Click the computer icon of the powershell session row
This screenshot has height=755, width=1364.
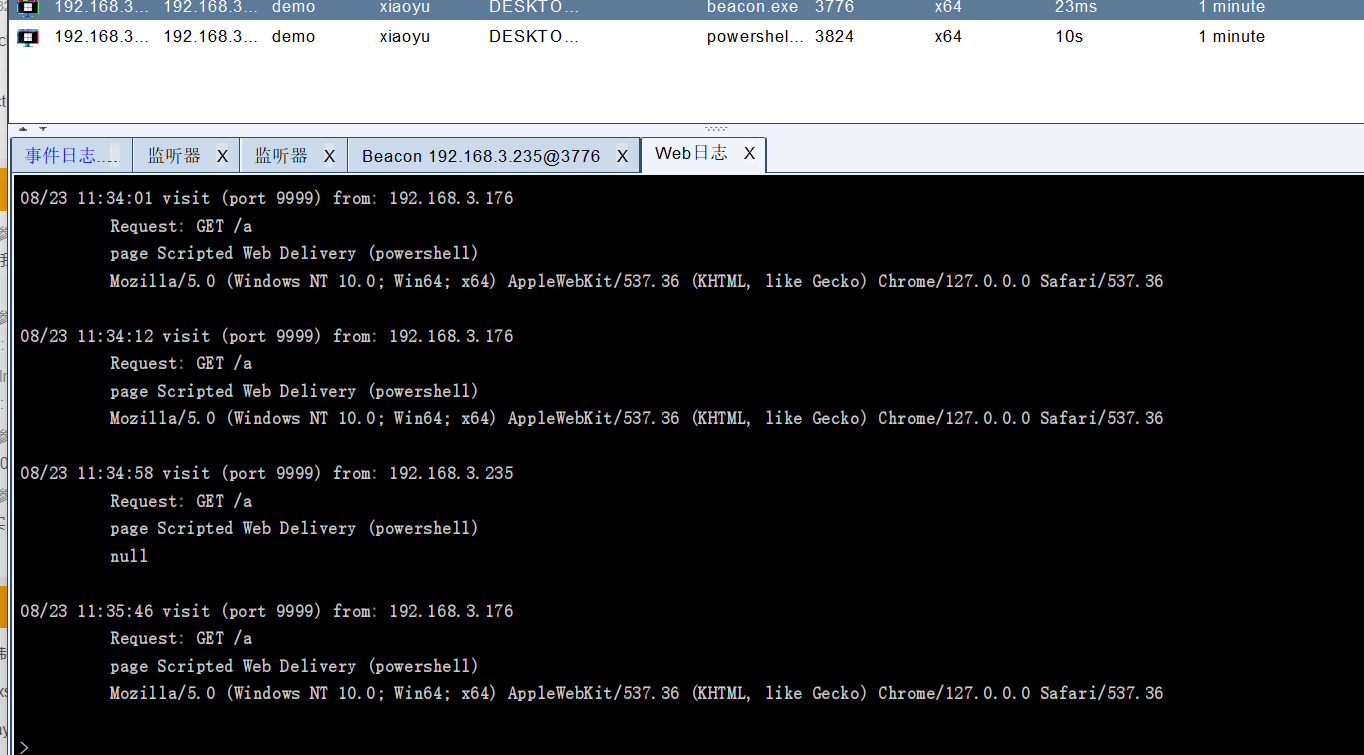[x=29, y=37]
